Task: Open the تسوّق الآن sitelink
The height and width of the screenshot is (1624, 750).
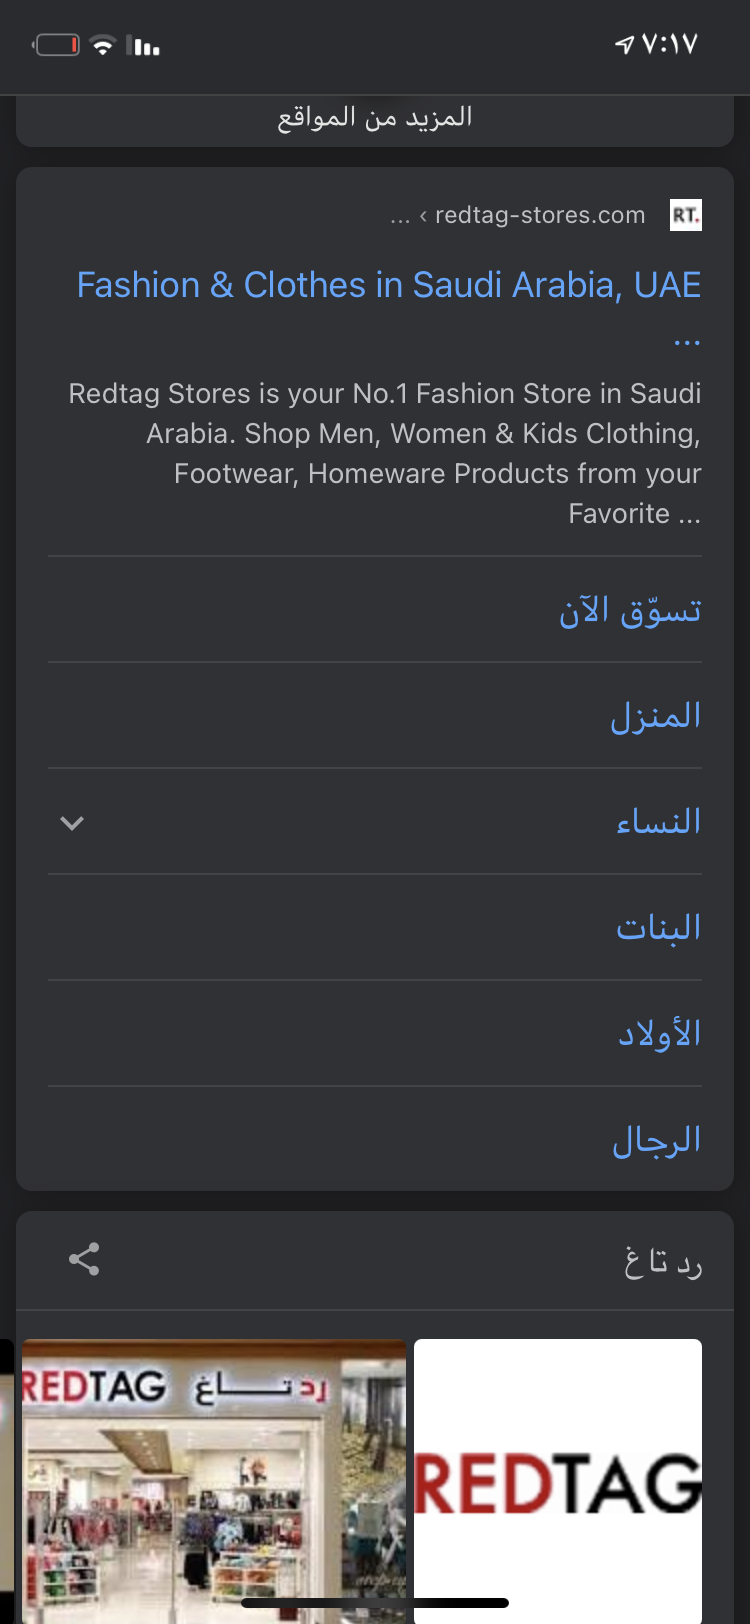Action: click(x=631, y=610)
